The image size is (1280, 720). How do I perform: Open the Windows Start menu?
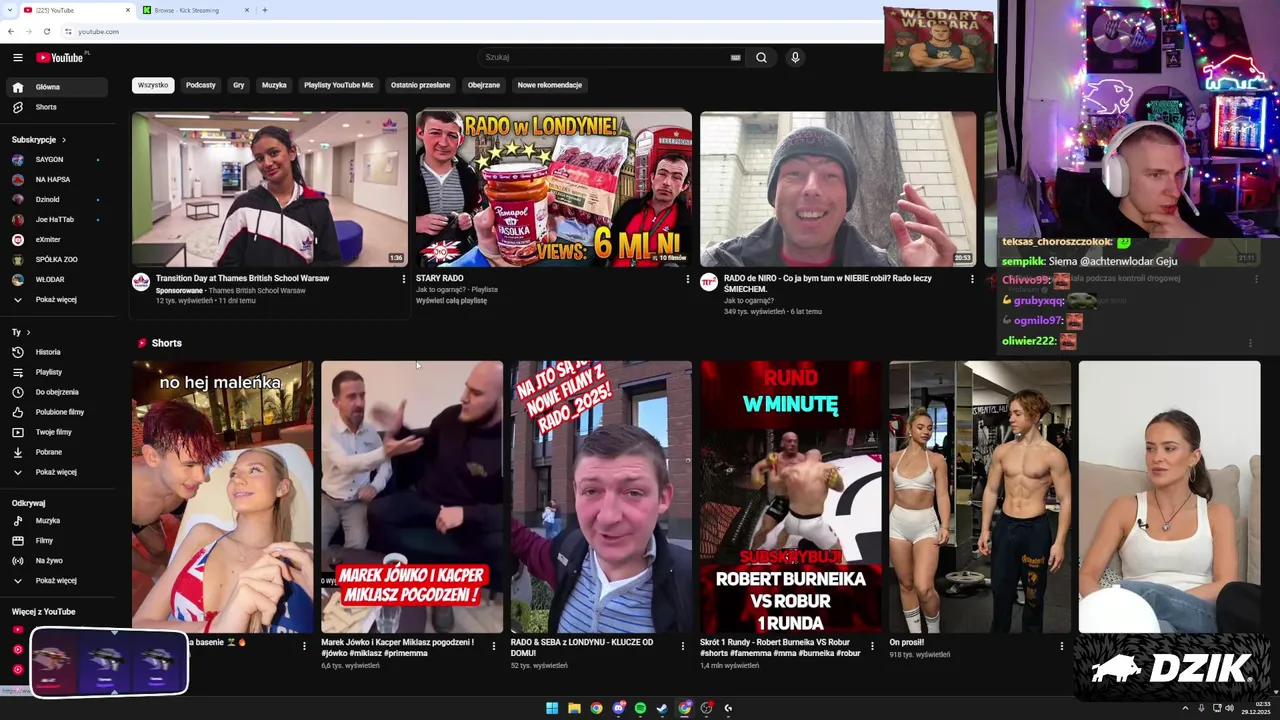[x=552, y=708]
